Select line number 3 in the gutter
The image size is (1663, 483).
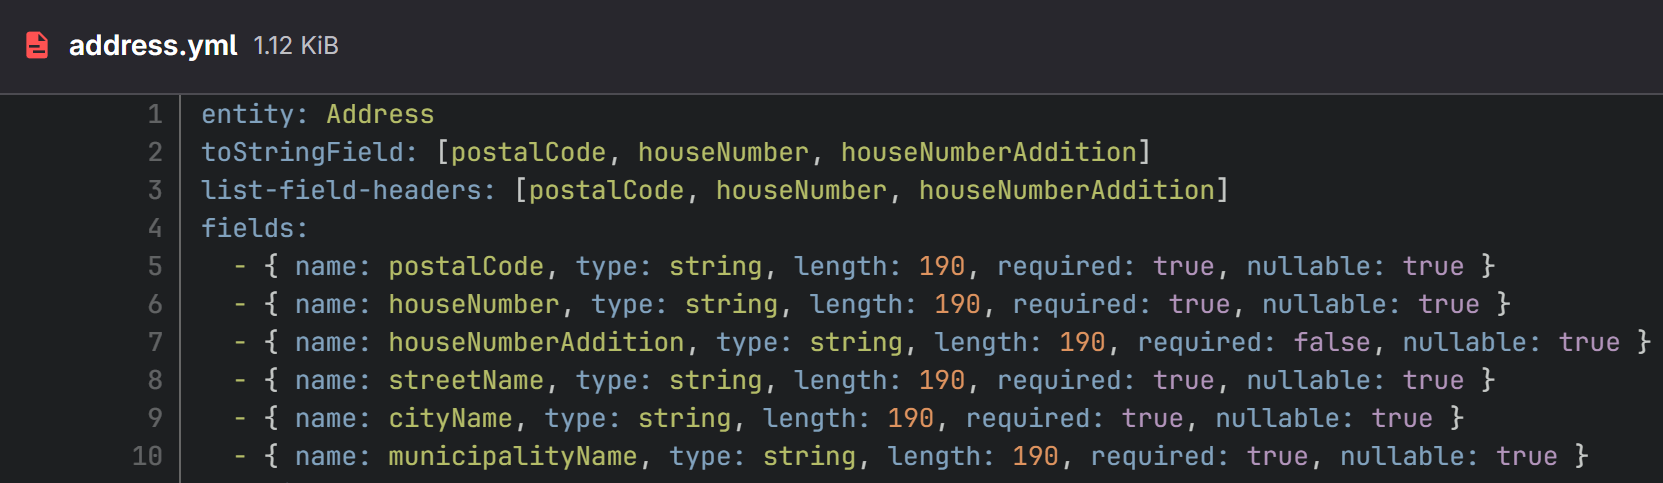coord(155,190)
